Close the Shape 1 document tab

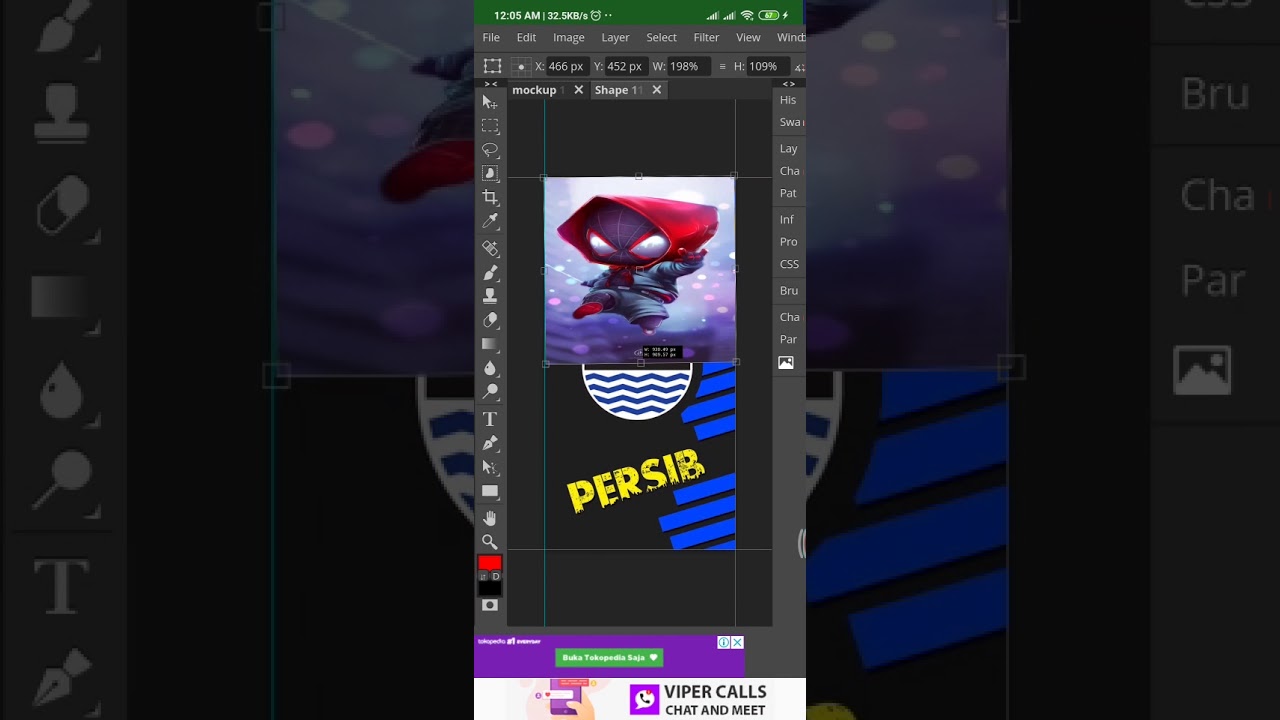coord(657,90)
